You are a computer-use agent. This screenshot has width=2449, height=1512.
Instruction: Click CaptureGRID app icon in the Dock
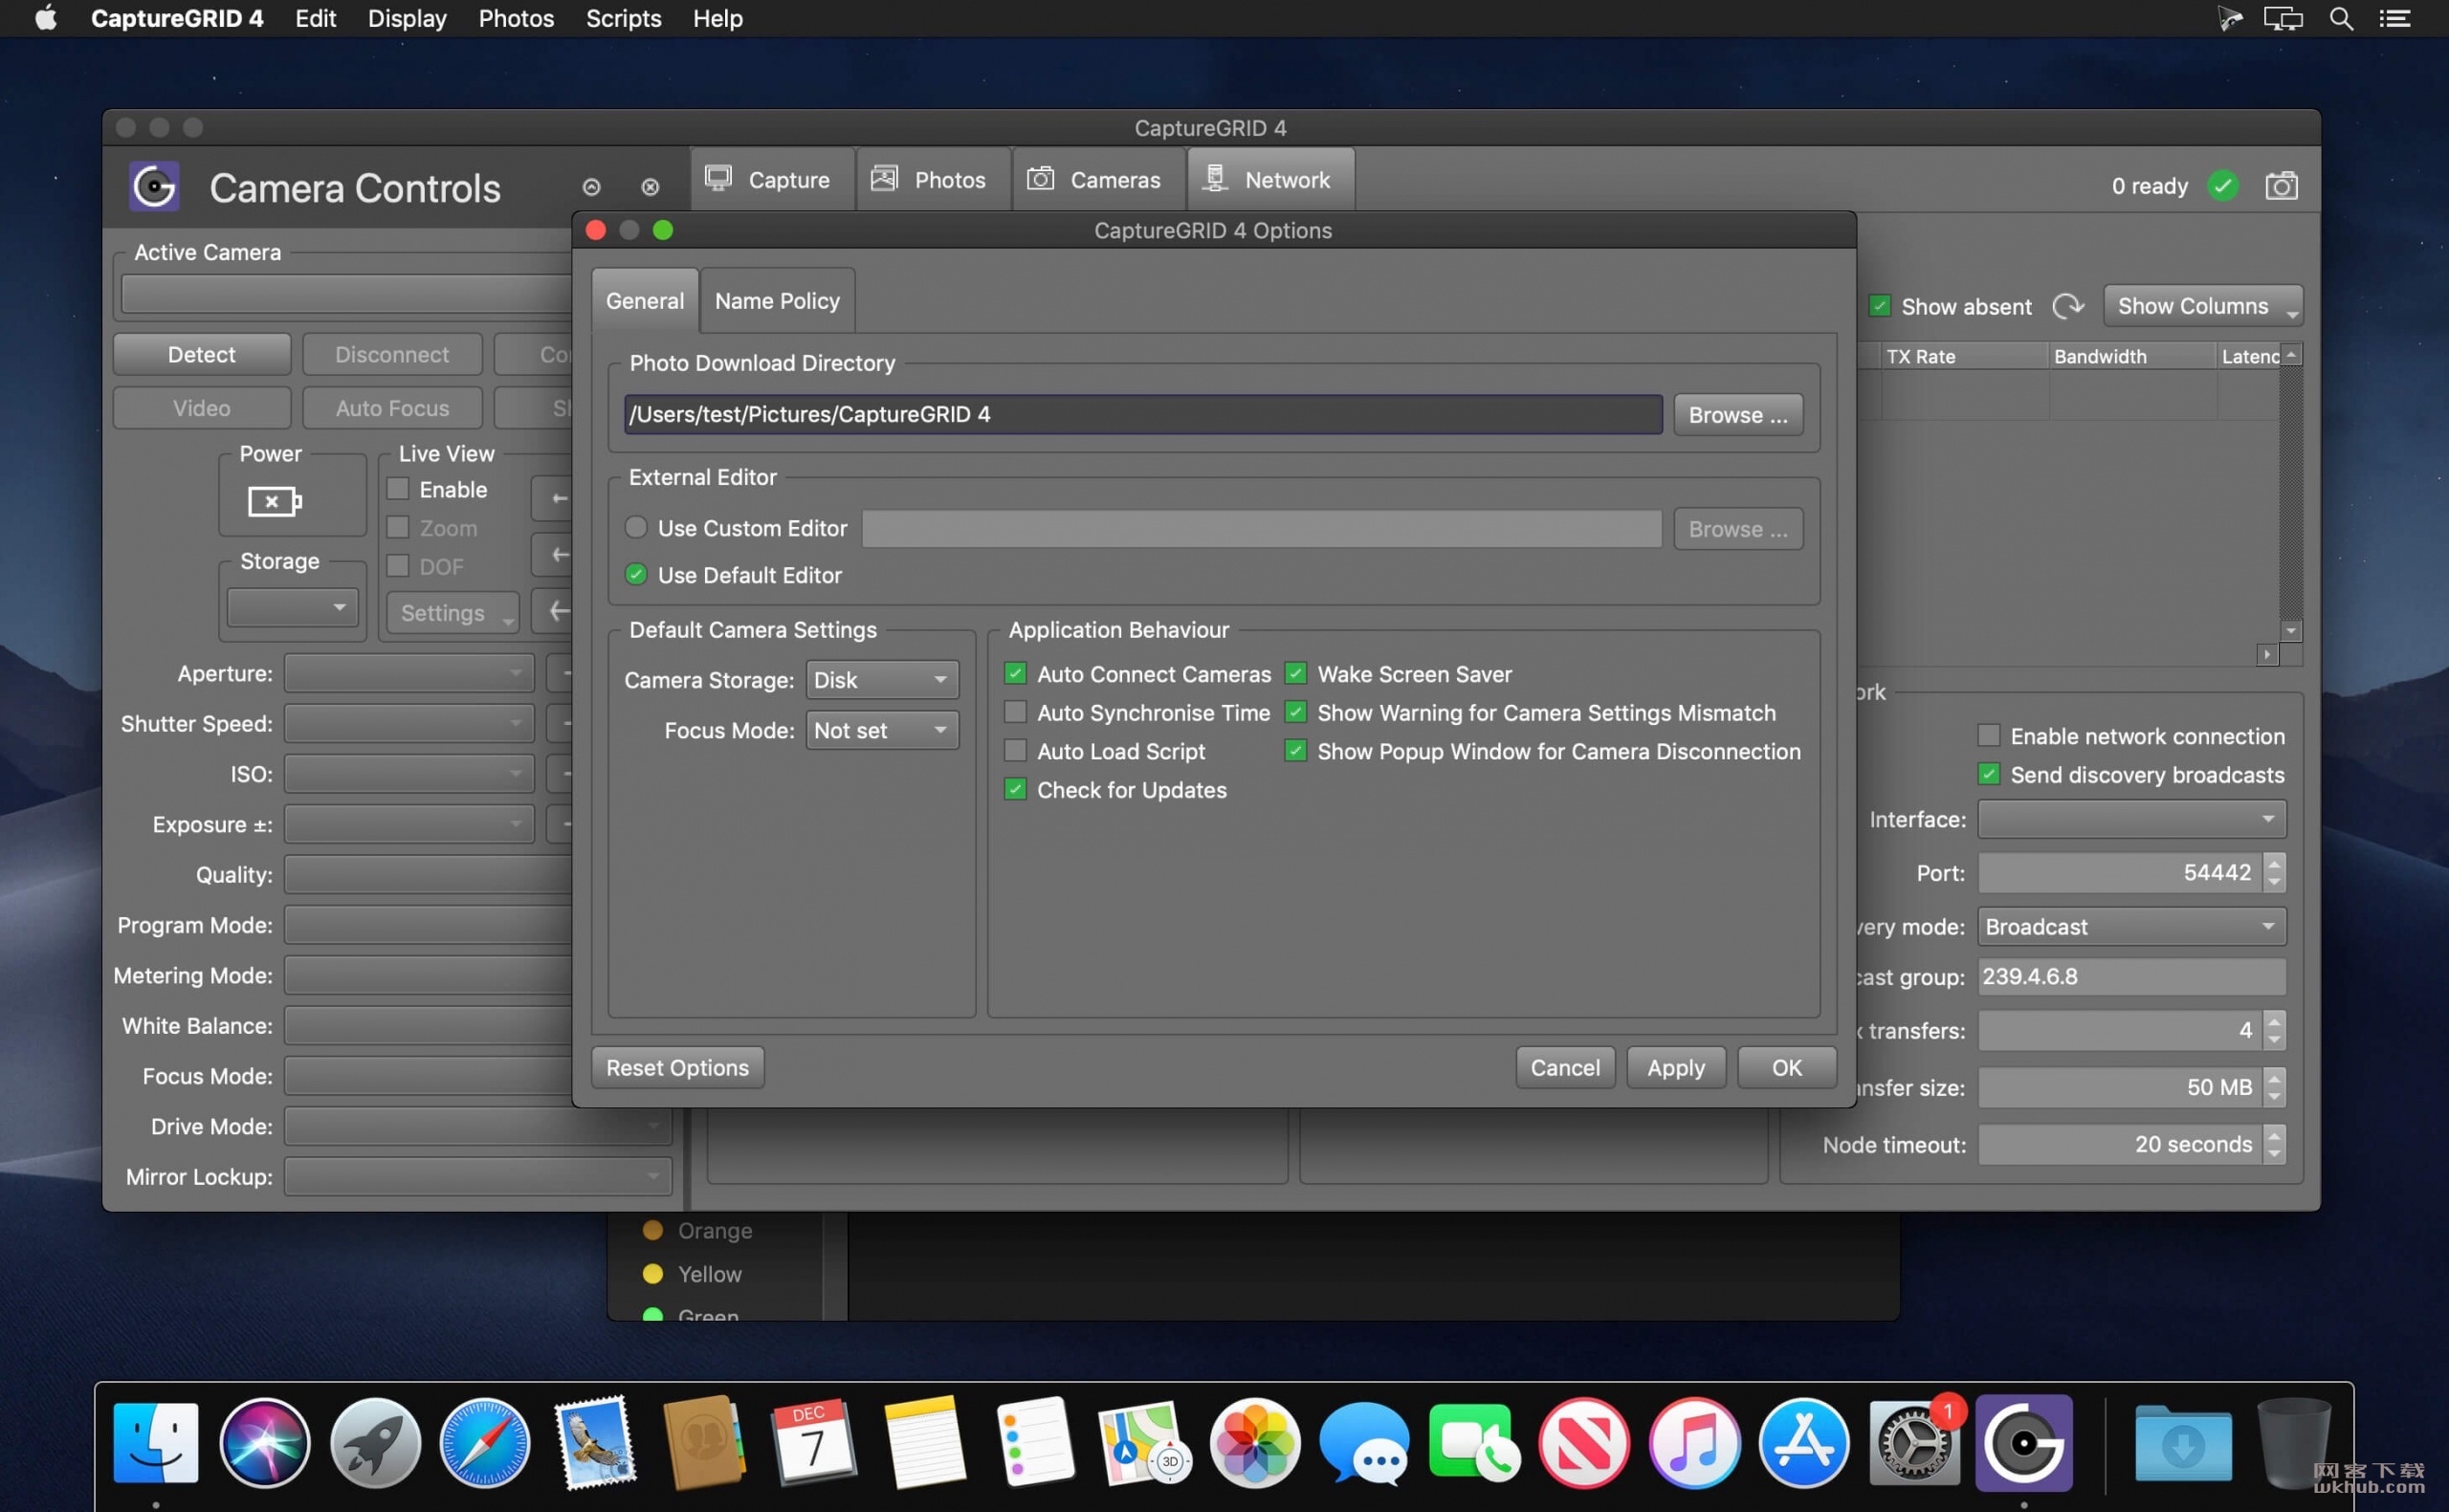click(x=2025, y=1443)
